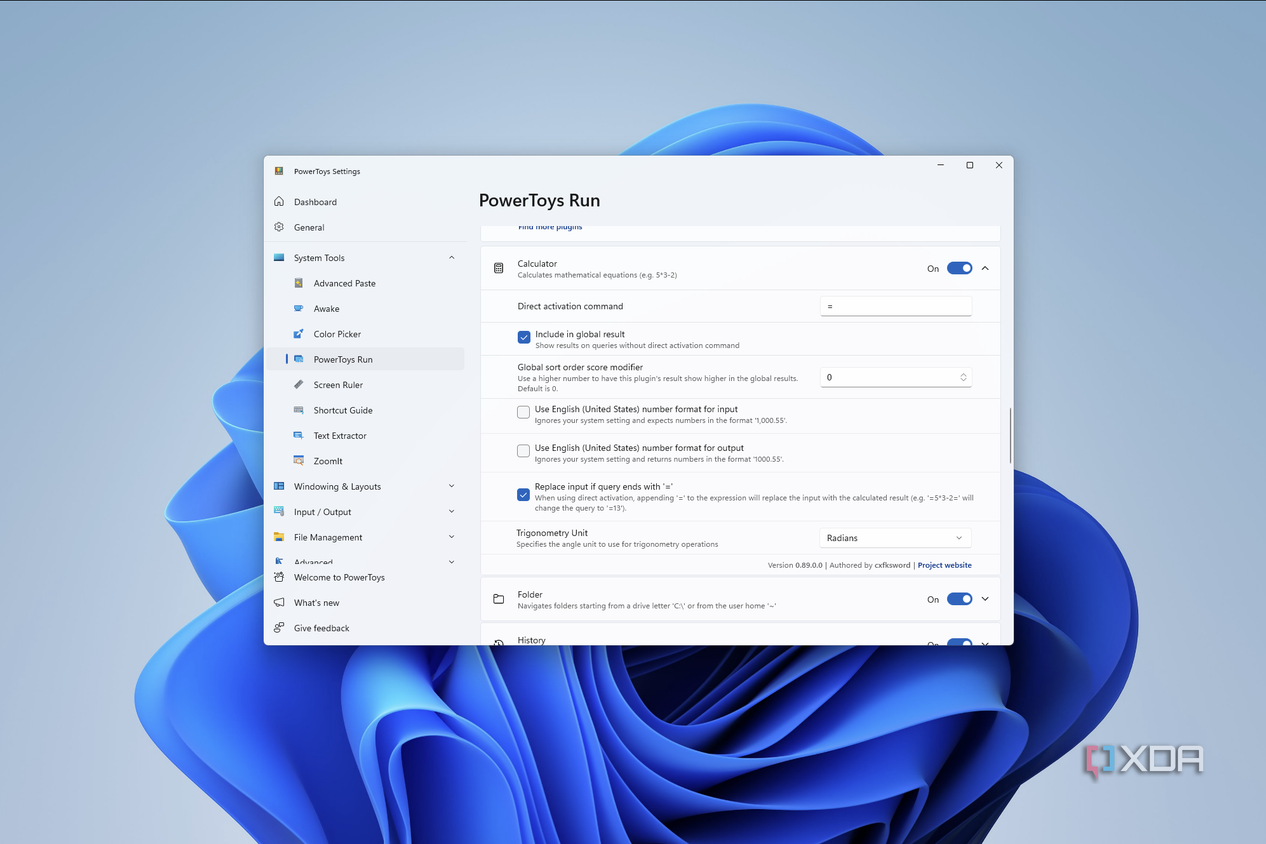Click the Calculator plugin icon
The image size is (1266, 844).
click(x=499, y=268)
